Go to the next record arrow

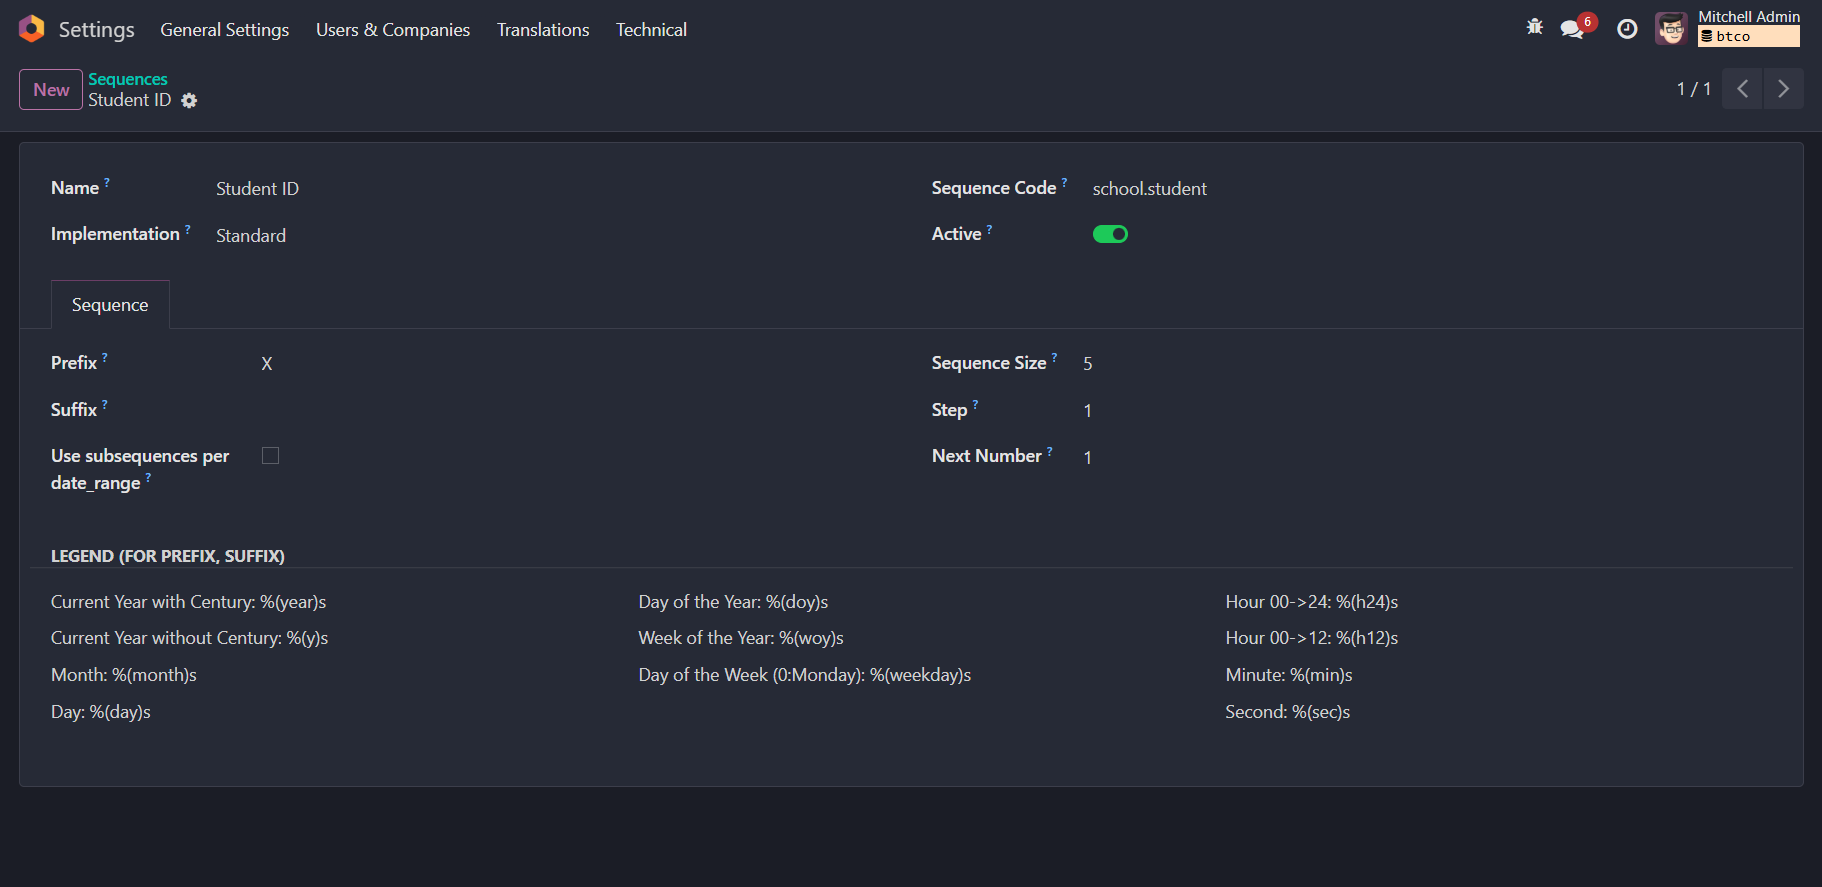[x=1783, y=89]
